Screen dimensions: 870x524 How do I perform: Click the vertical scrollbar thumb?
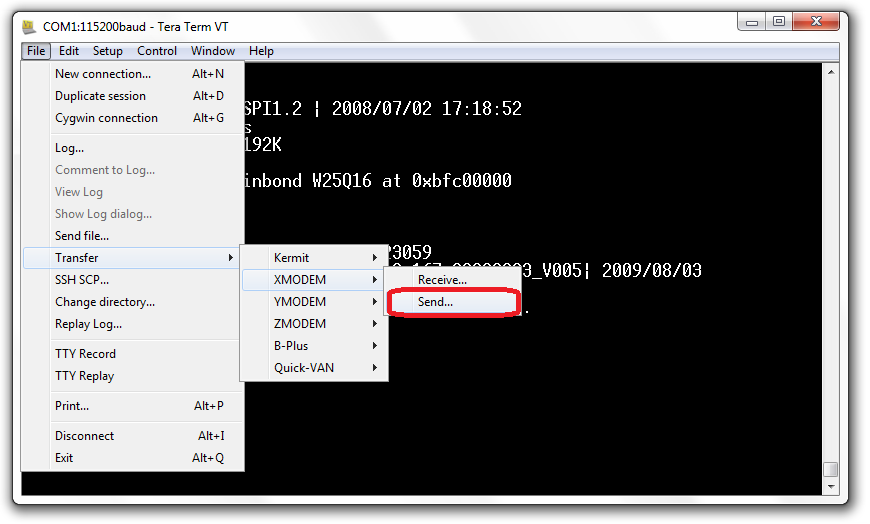[x=831, y=470]
